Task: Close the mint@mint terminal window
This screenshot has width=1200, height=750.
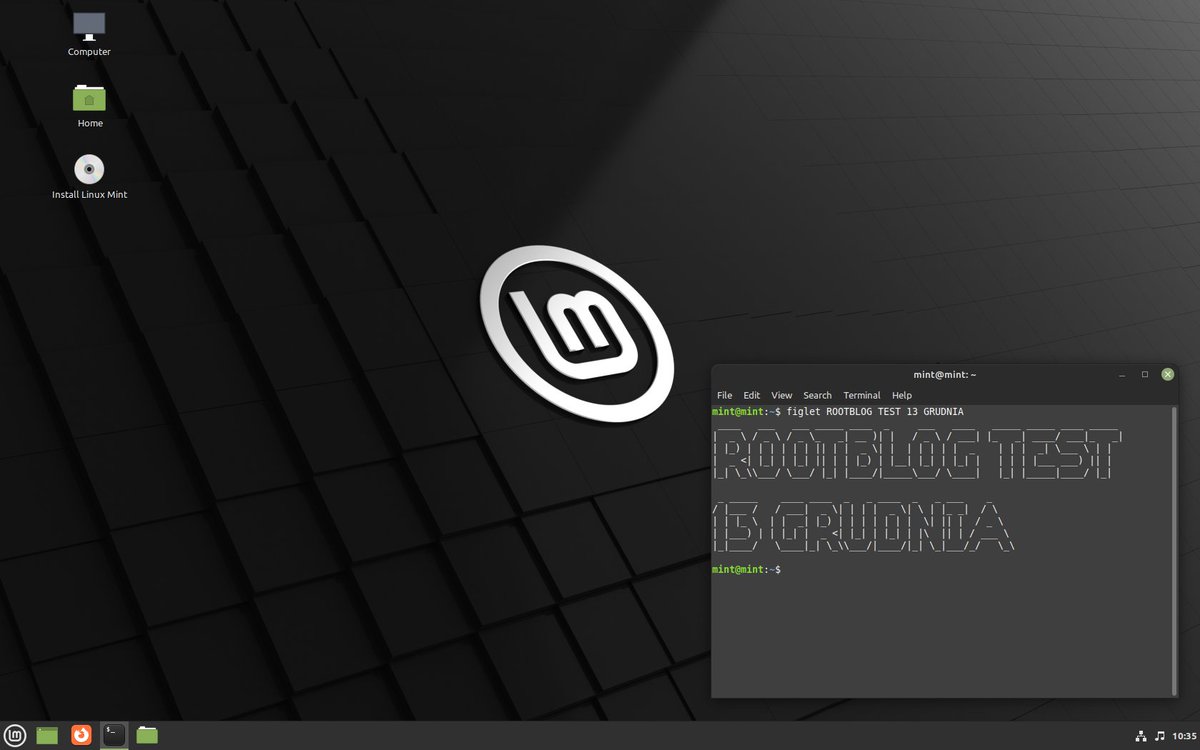Action: [x=1167, y=374]
